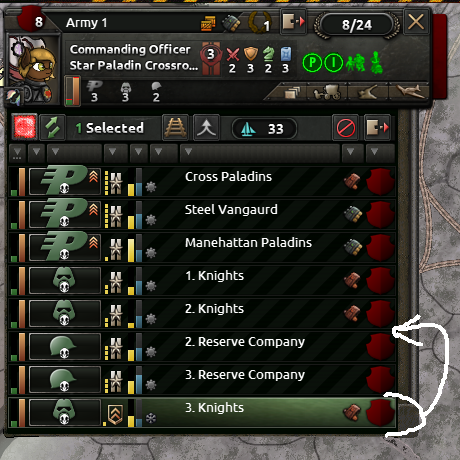The width and height of the screenshot is (460, 460).
Task: Click the commander portrait thumbnail
Action: 33,68
